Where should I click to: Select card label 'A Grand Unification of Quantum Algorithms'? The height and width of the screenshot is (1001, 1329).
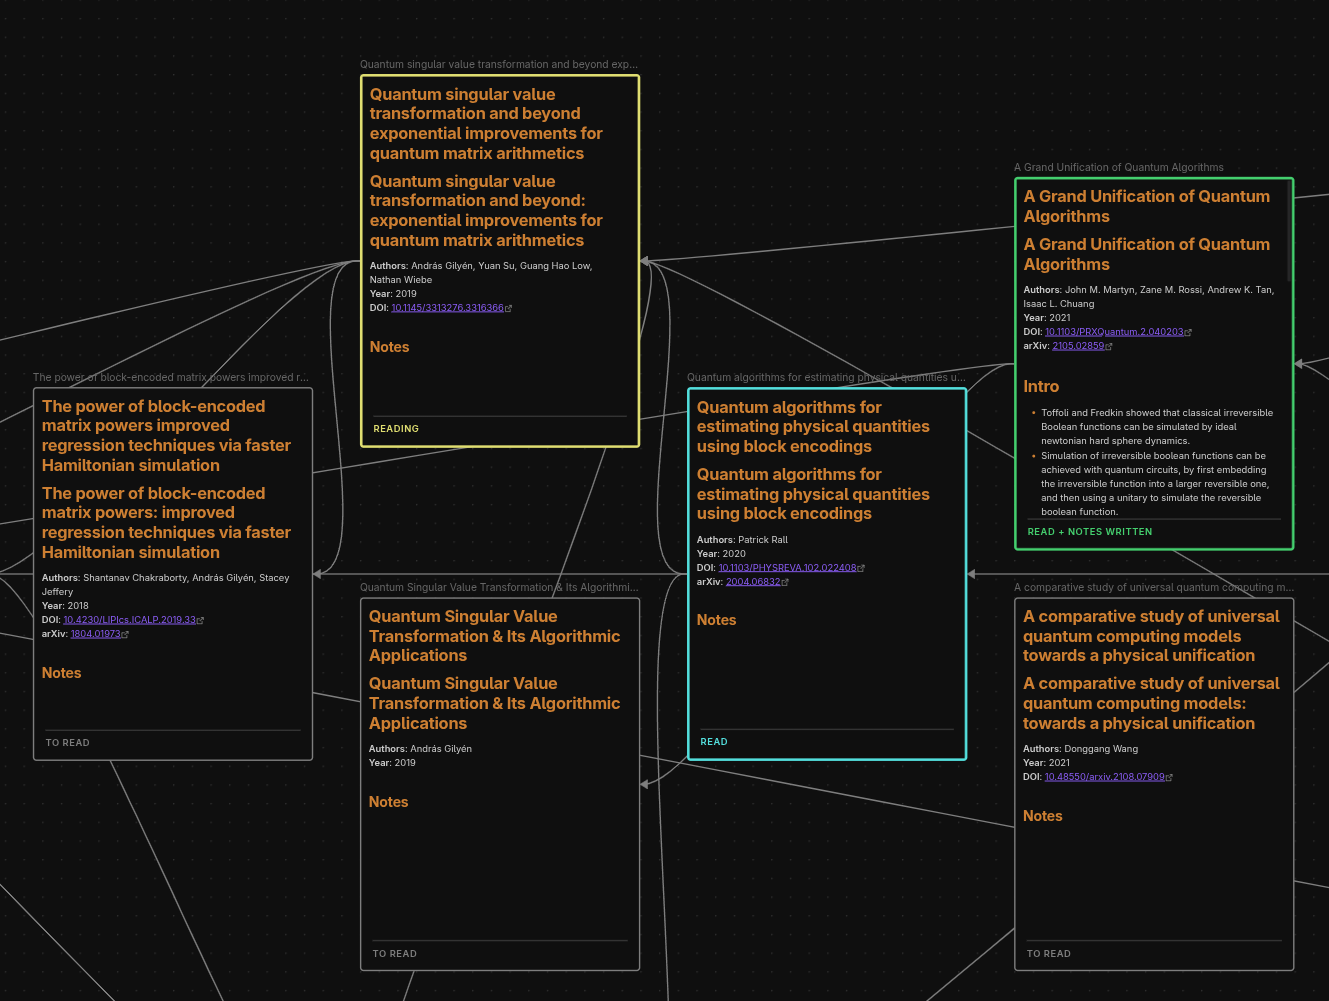click(1119, 168)
